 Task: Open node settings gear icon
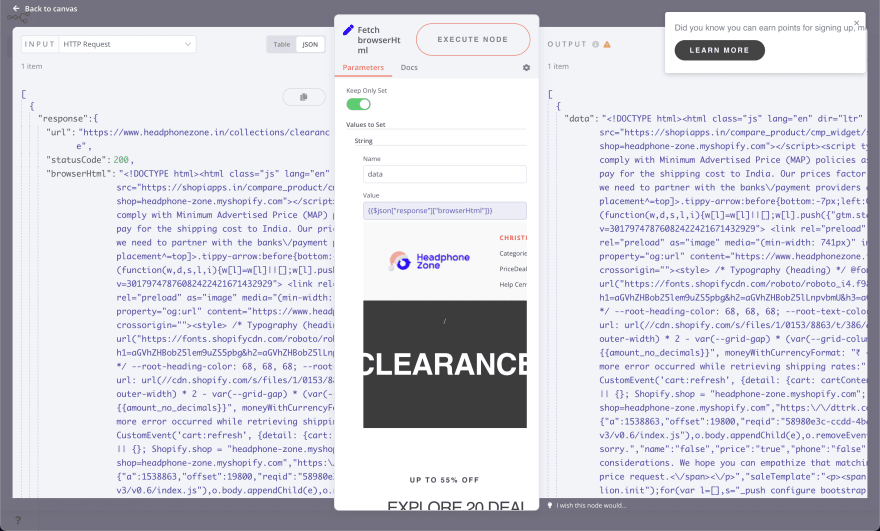pyautogui.click(x=526, y=67)
